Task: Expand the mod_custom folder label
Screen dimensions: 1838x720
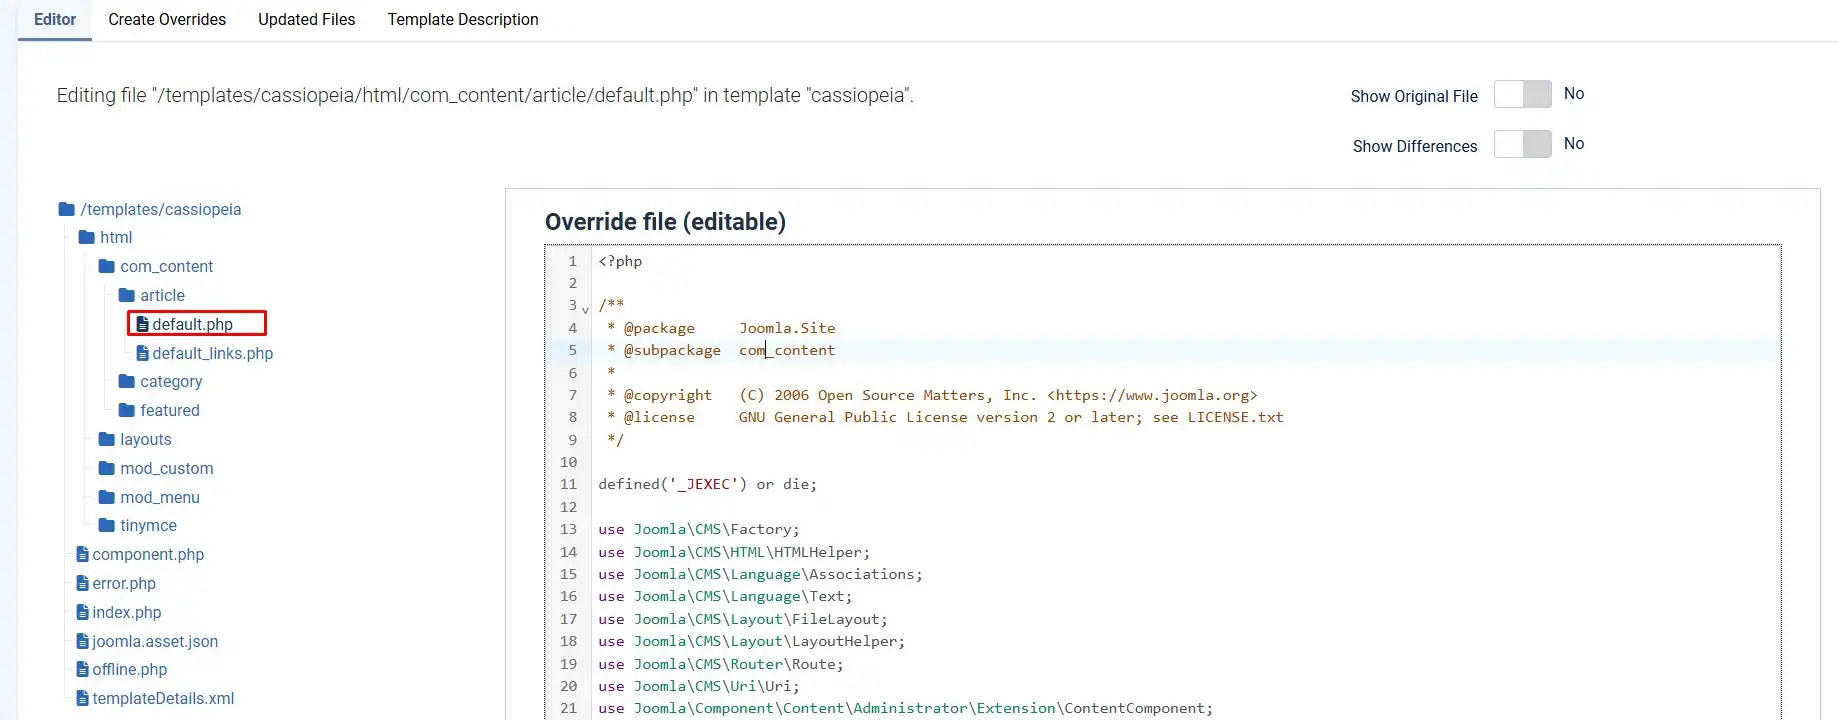Action: point(166,468)
